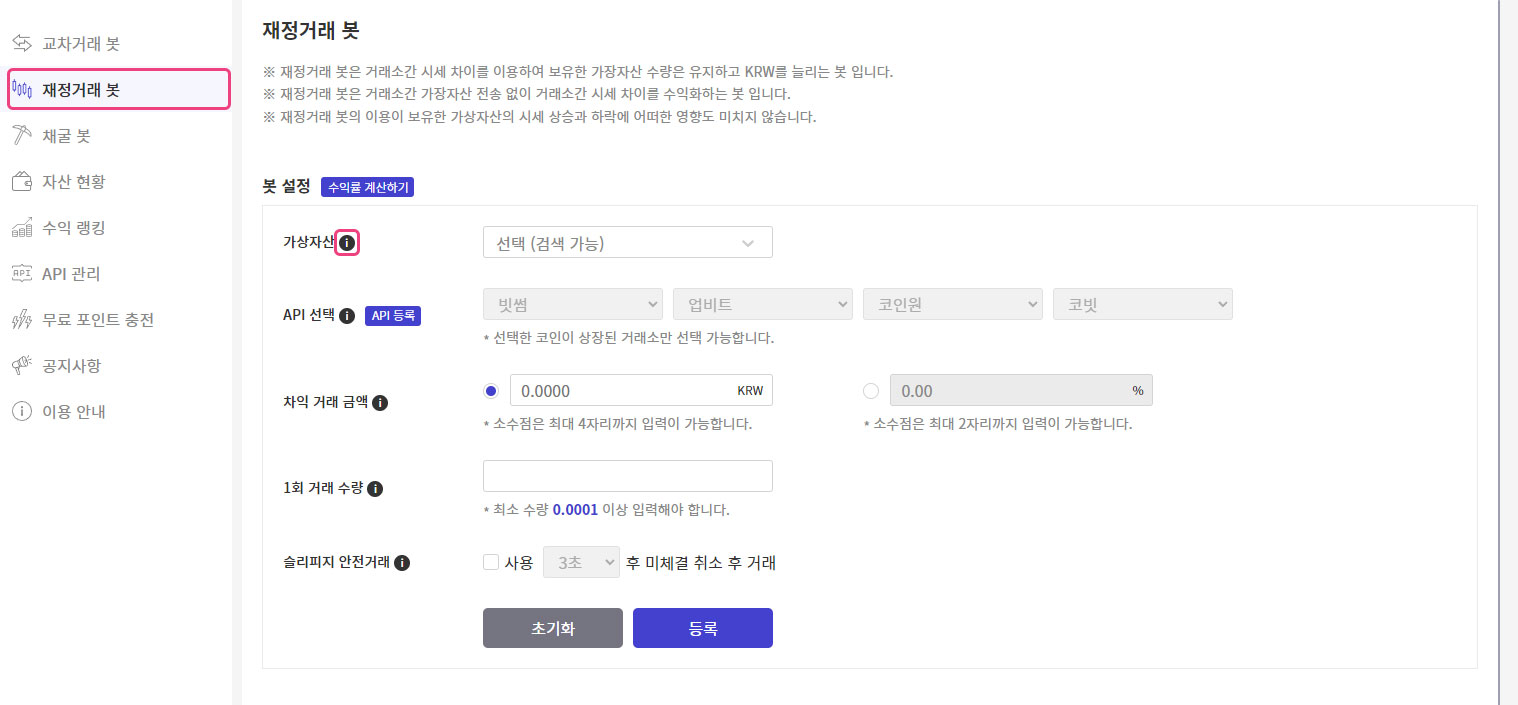The height and width of the screenshot is (705, 1518).
Task: Open the 3초 delay time dropdown
Action: (581, 562)
